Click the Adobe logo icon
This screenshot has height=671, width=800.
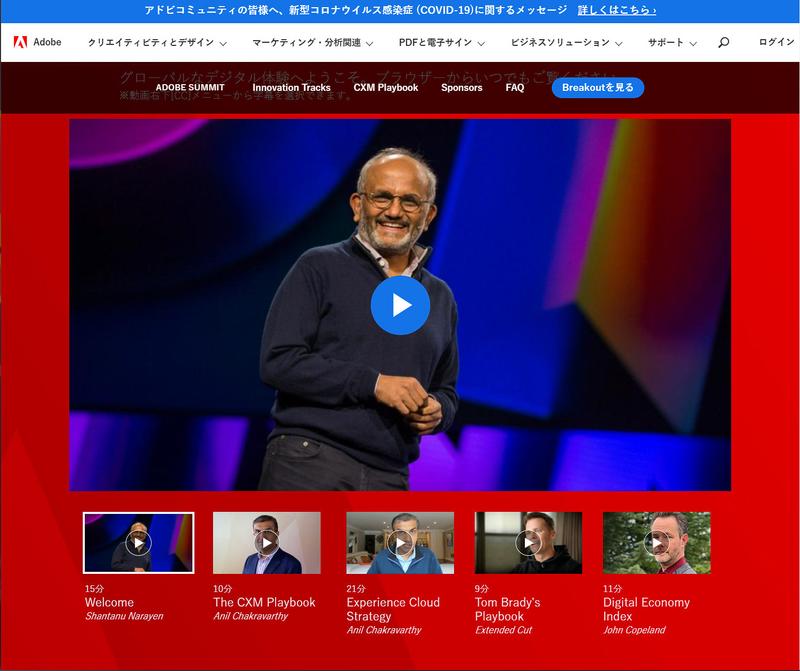click(x=20, y=42)
